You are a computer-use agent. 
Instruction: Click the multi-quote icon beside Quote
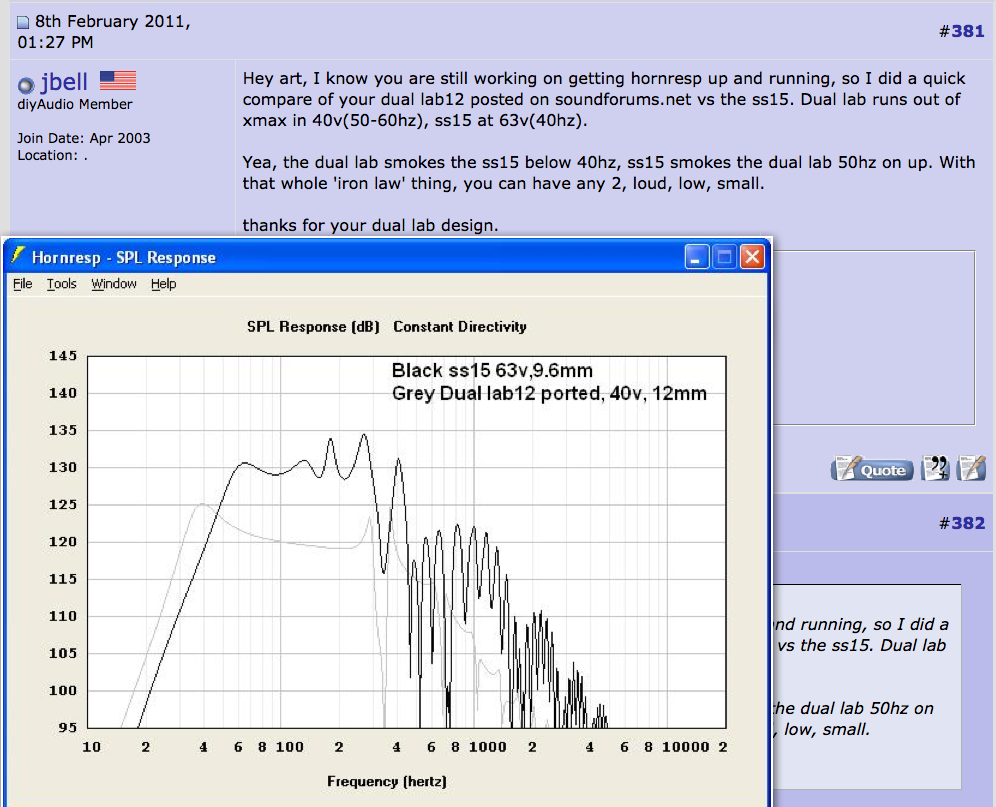tap(935, 469)
